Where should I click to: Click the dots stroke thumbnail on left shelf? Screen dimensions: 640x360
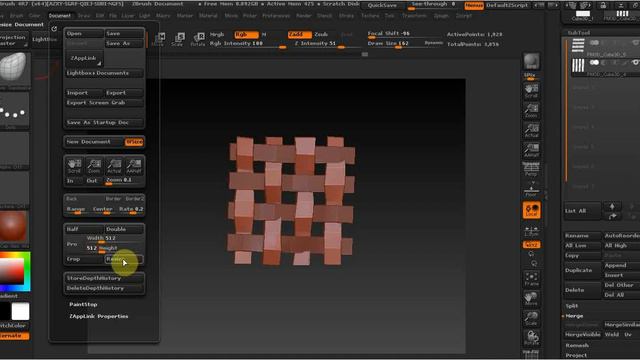15,110
